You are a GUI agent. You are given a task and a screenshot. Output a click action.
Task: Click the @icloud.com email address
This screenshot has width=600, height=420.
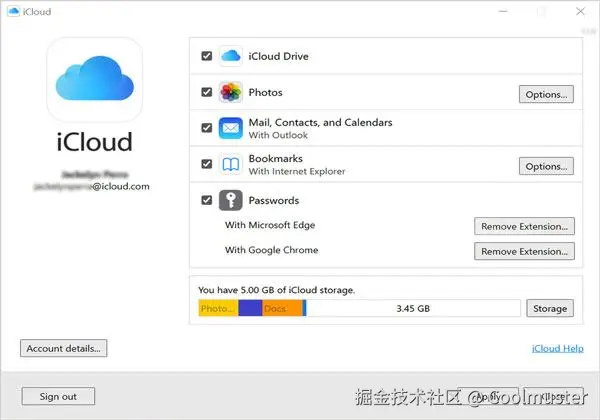[92, 187]
